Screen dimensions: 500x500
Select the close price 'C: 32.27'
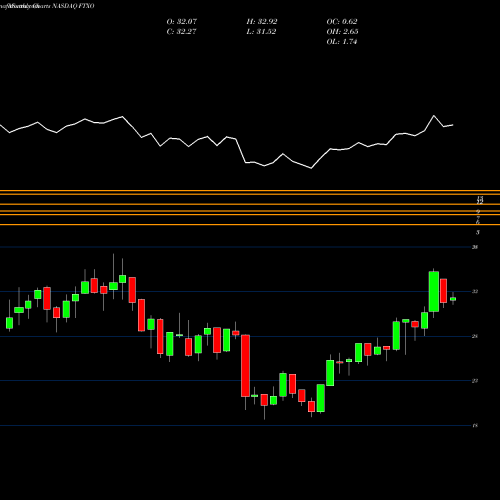[x=181, y=31]
